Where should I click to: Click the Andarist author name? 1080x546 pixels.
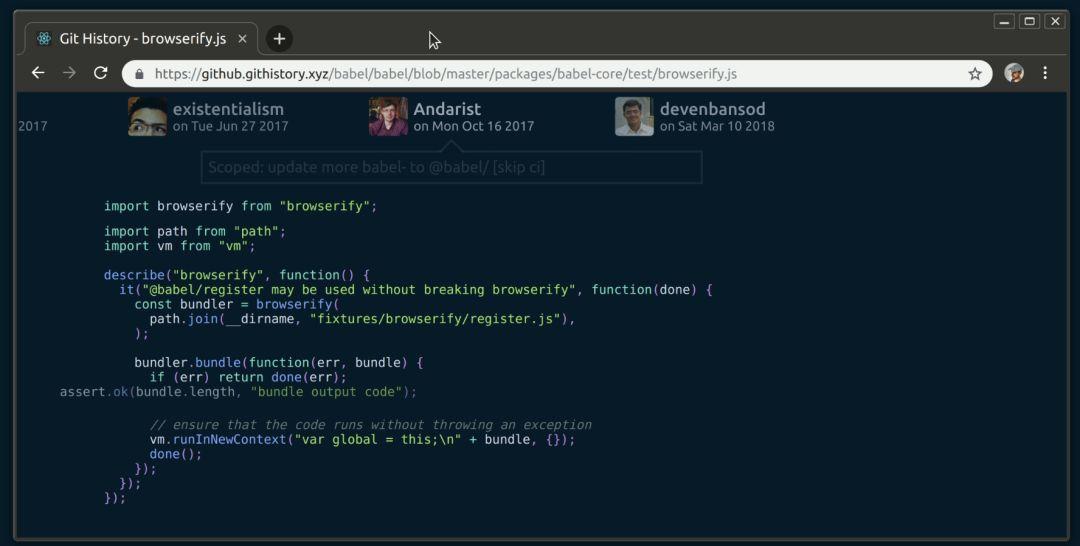click(447, 109)
